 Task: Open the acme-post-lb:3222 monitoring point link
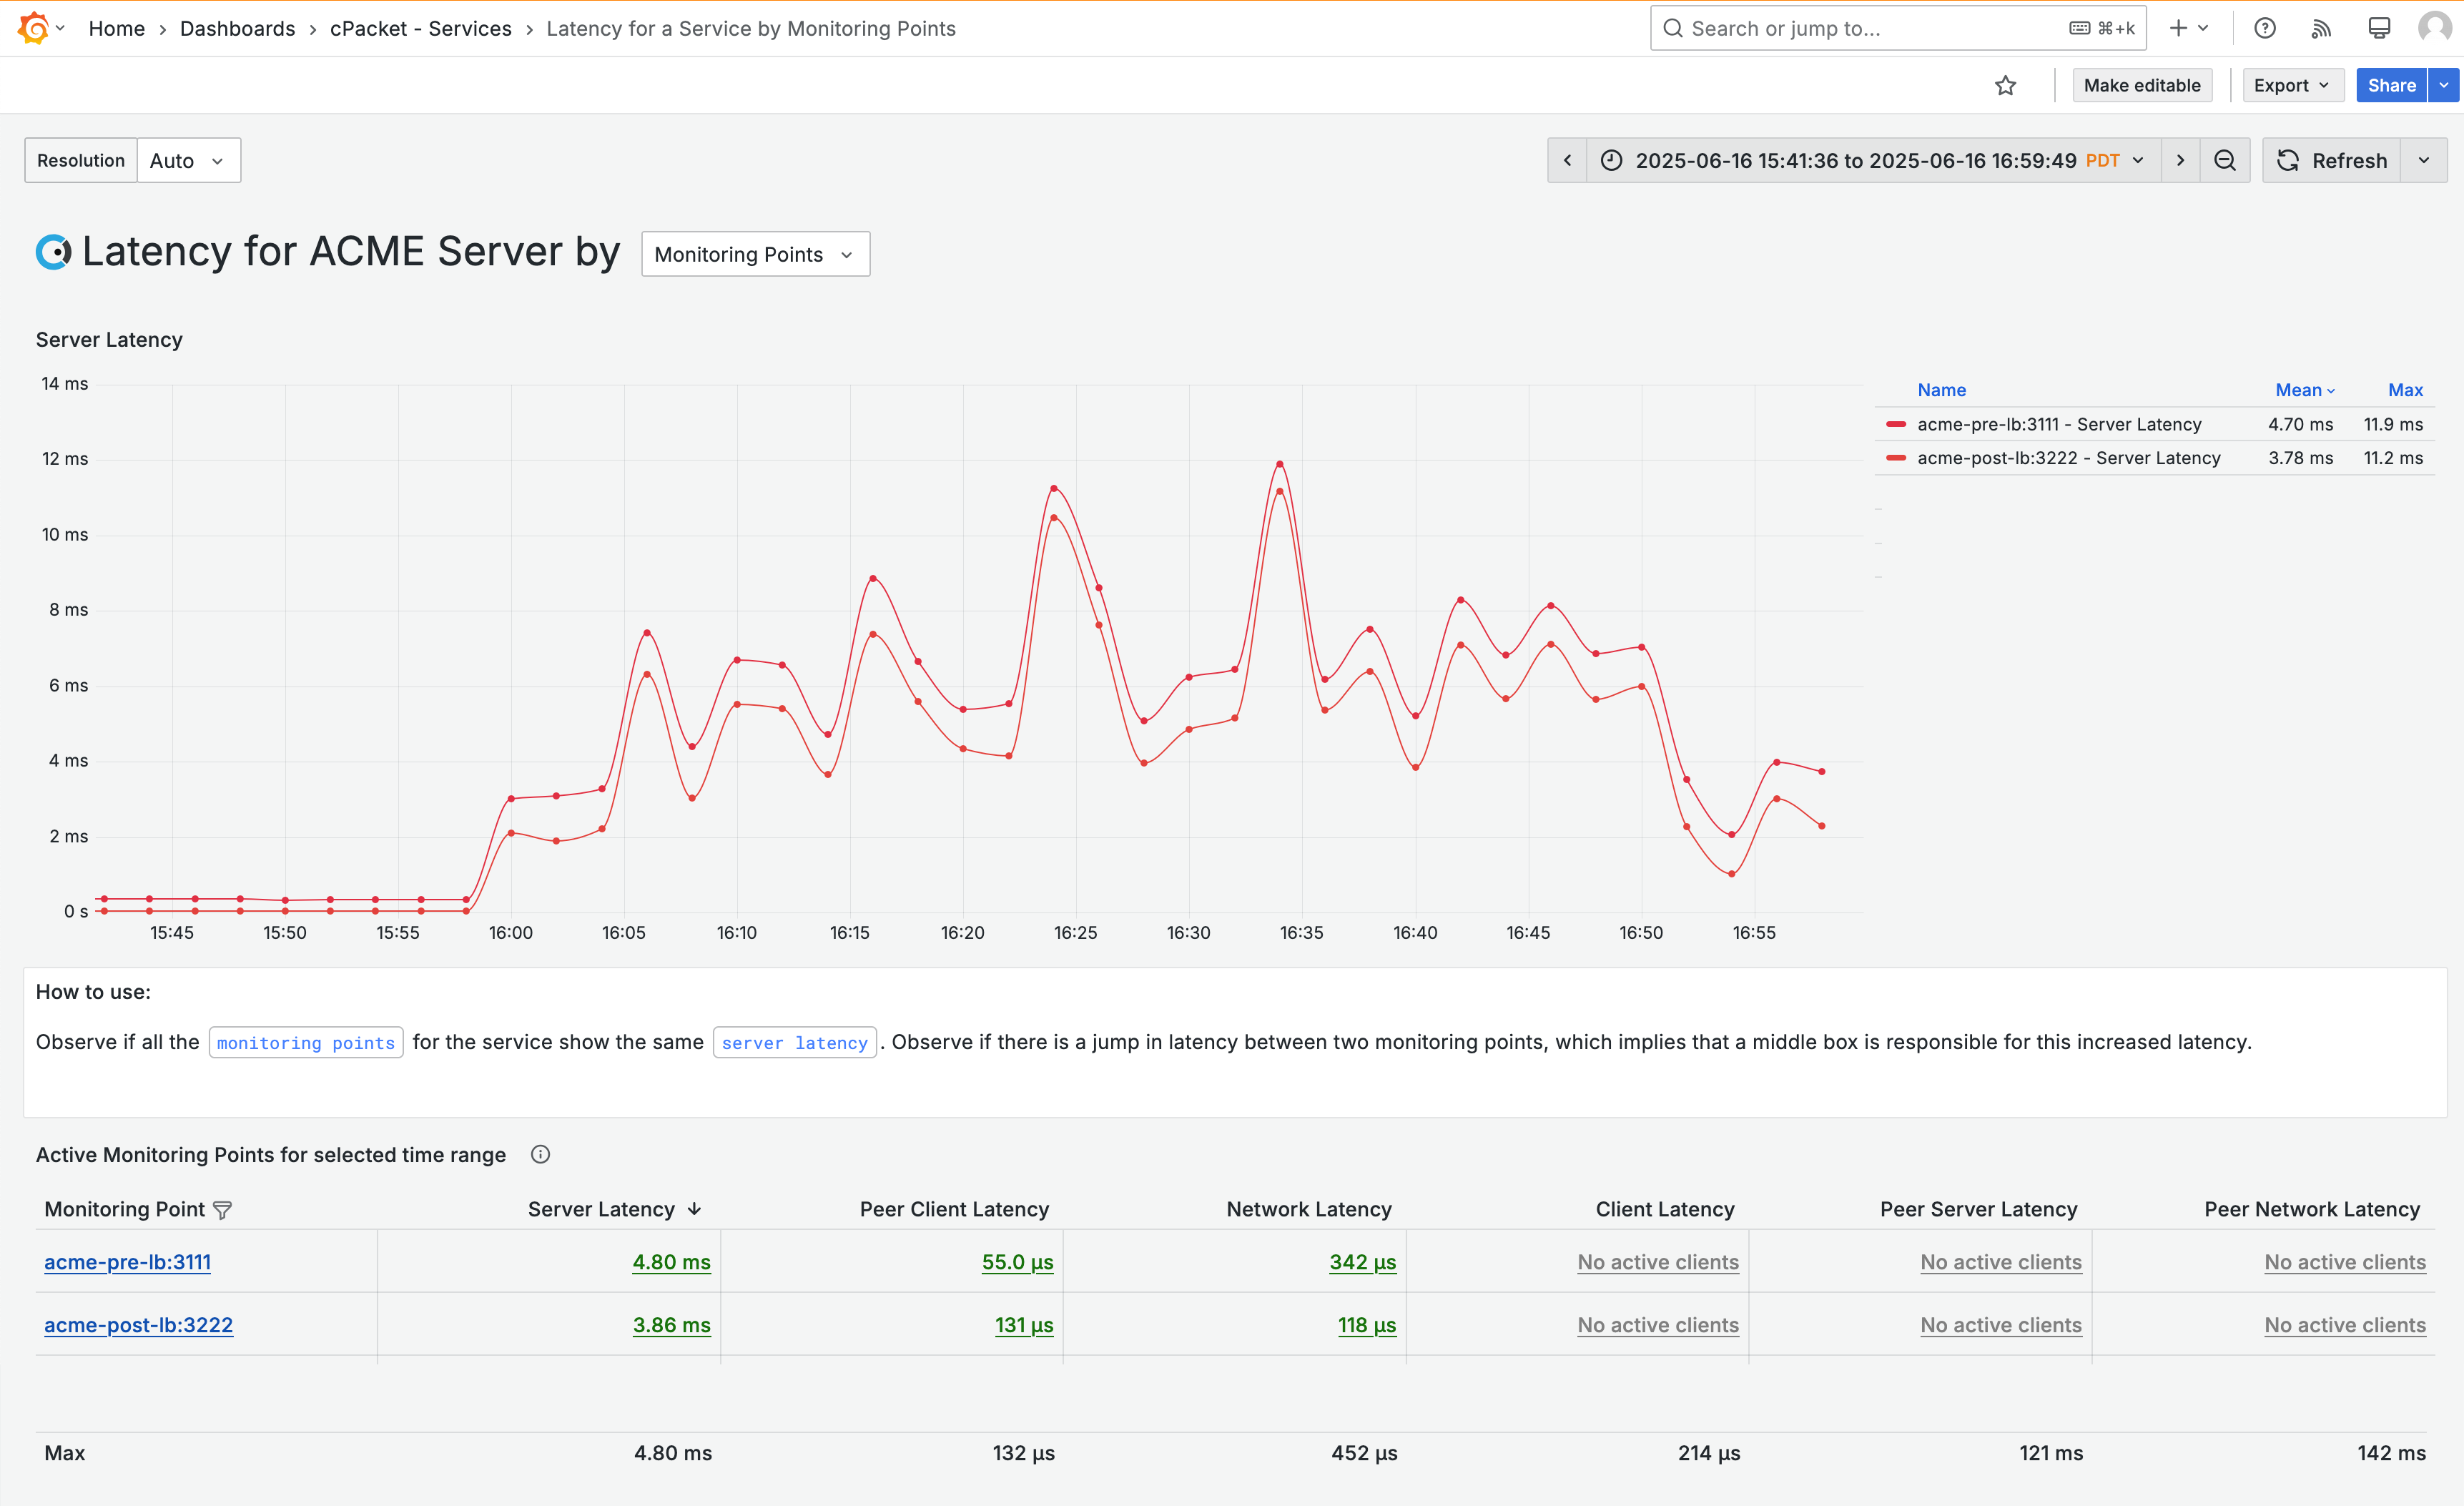coord(138,1325)
